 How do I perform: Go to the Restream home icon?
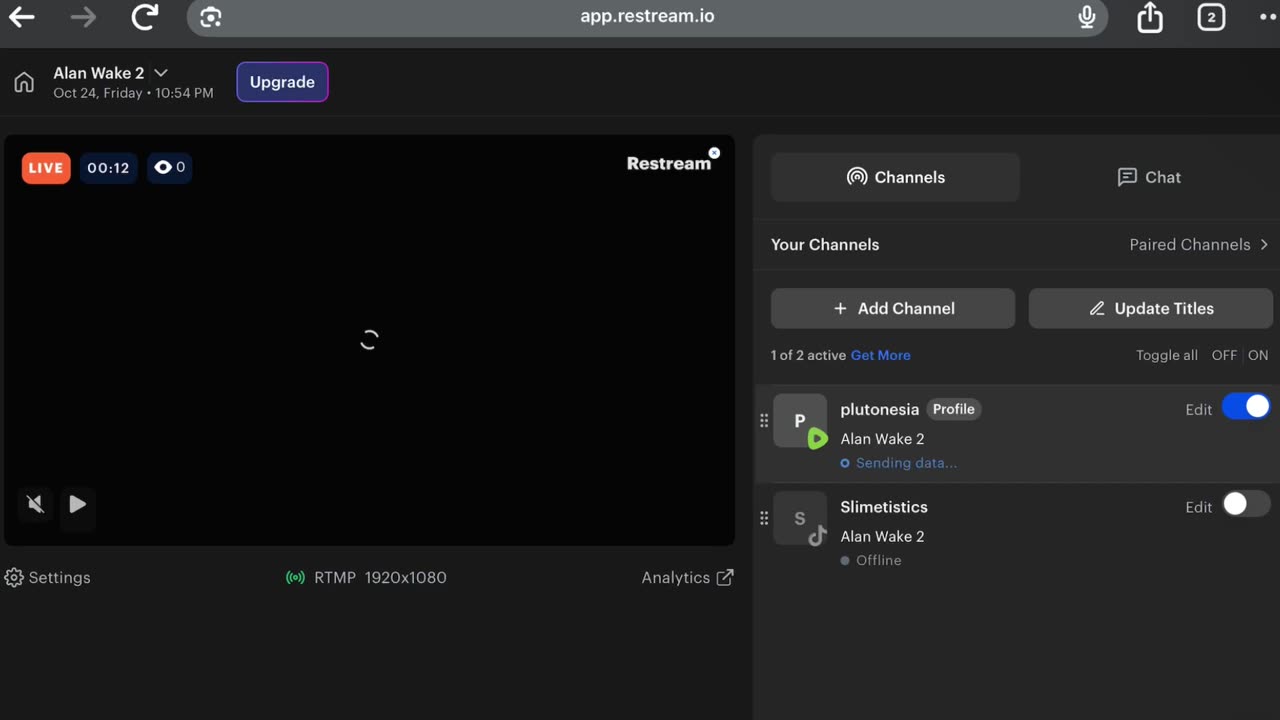pyautogui.click(x=24, y=82)
